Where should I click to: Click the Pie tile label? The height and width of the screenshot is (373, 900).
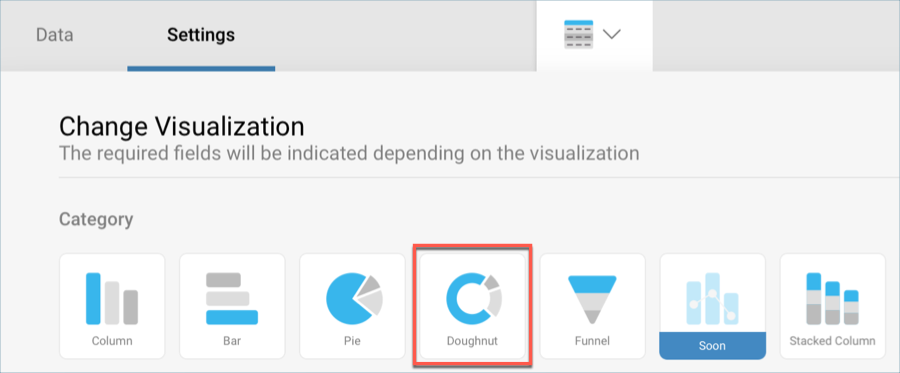pyautogui.click(x=352, y=341)
